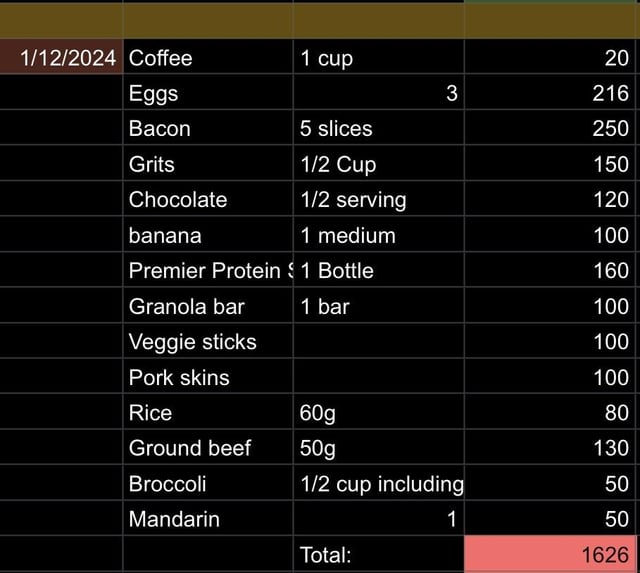Viewport: 640px width, 573px height.
Task: Click the Coffee food name cell
Action: 208,57
